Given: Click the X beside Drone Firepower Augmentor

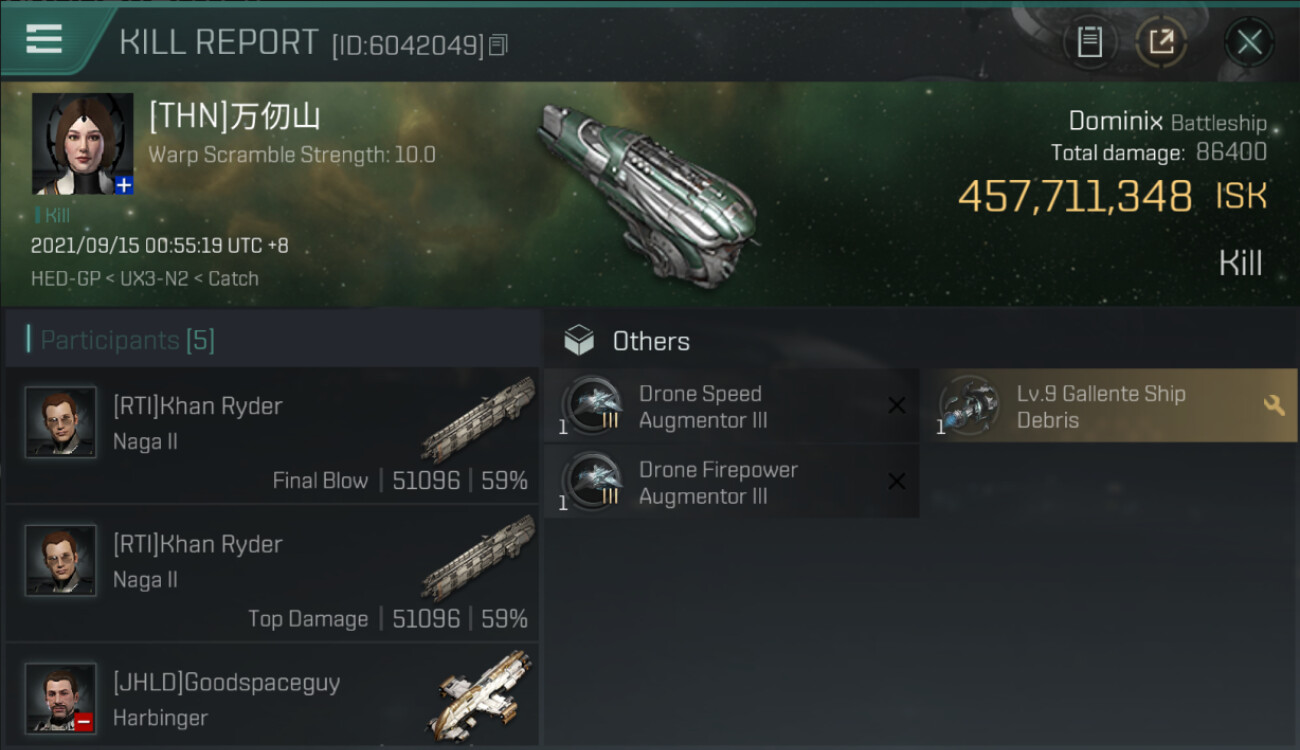Looking at the screenshot, I should click(x=897, y=481).
